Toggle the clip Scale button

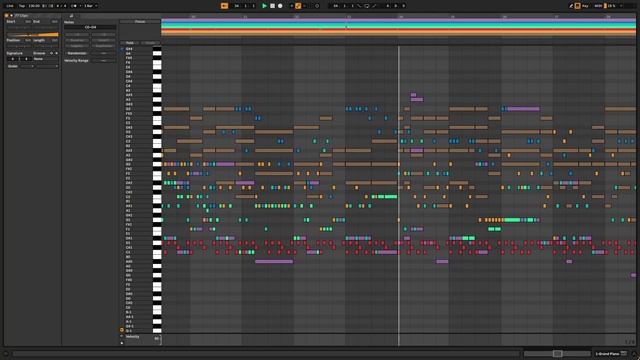[13, 66]
